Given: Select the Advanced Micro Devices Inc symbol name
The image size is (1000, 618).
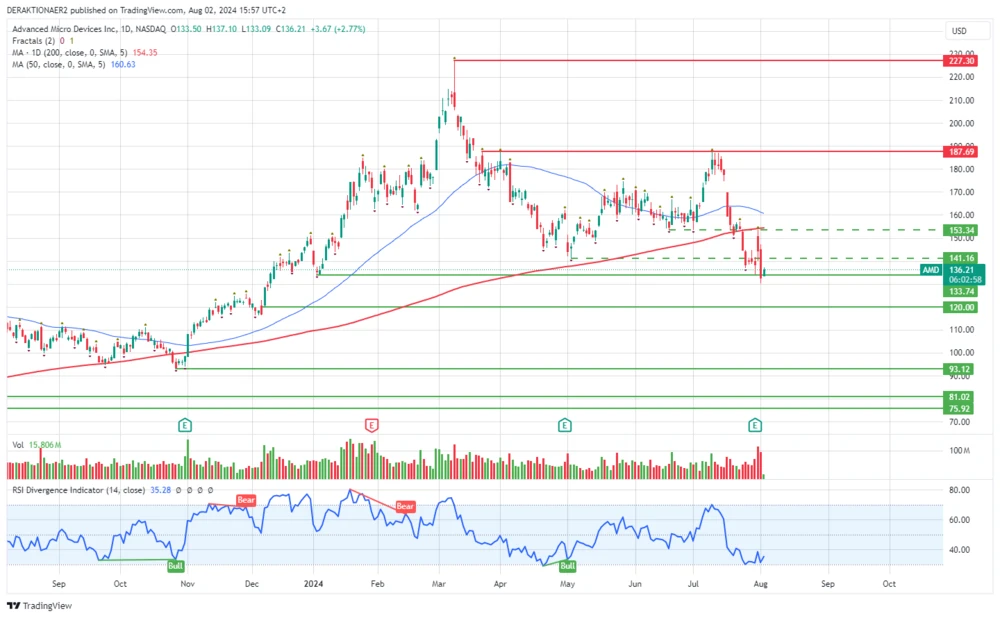Looking at the screenshot, I should [65, 30].
